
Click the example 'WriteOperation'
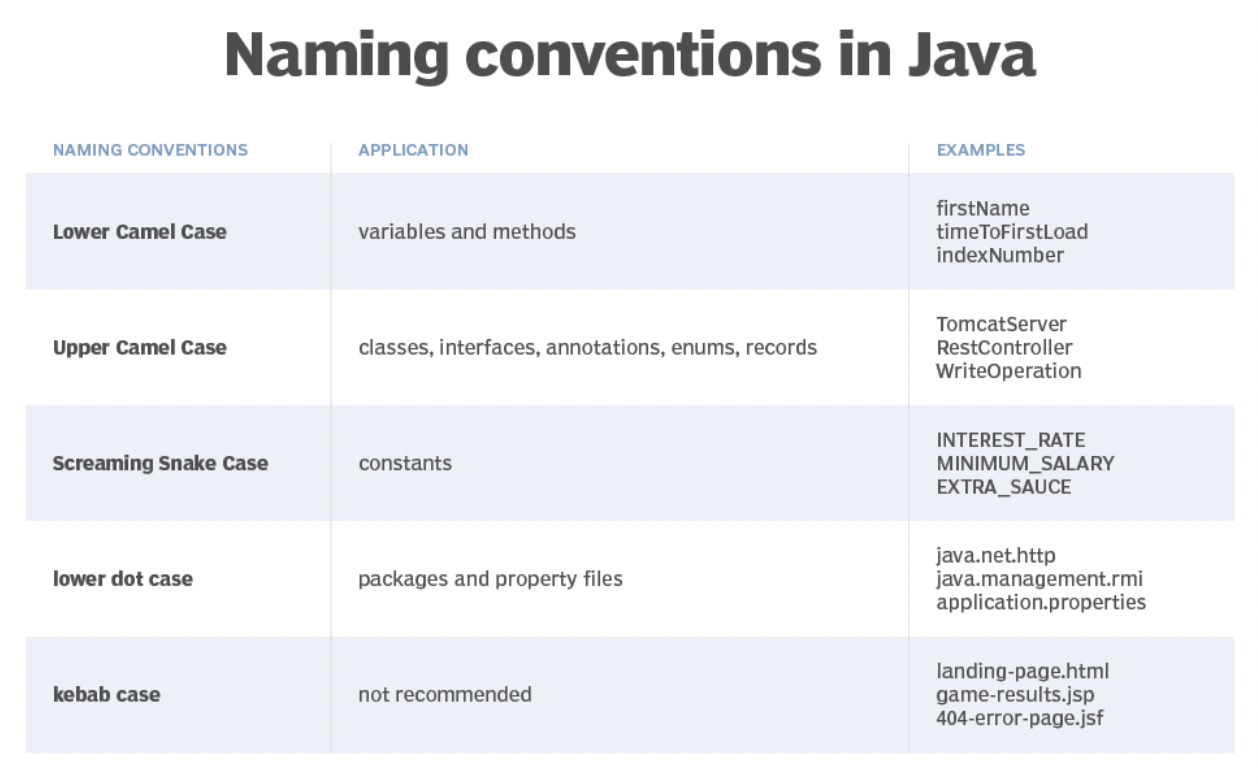coord(1009,371)
